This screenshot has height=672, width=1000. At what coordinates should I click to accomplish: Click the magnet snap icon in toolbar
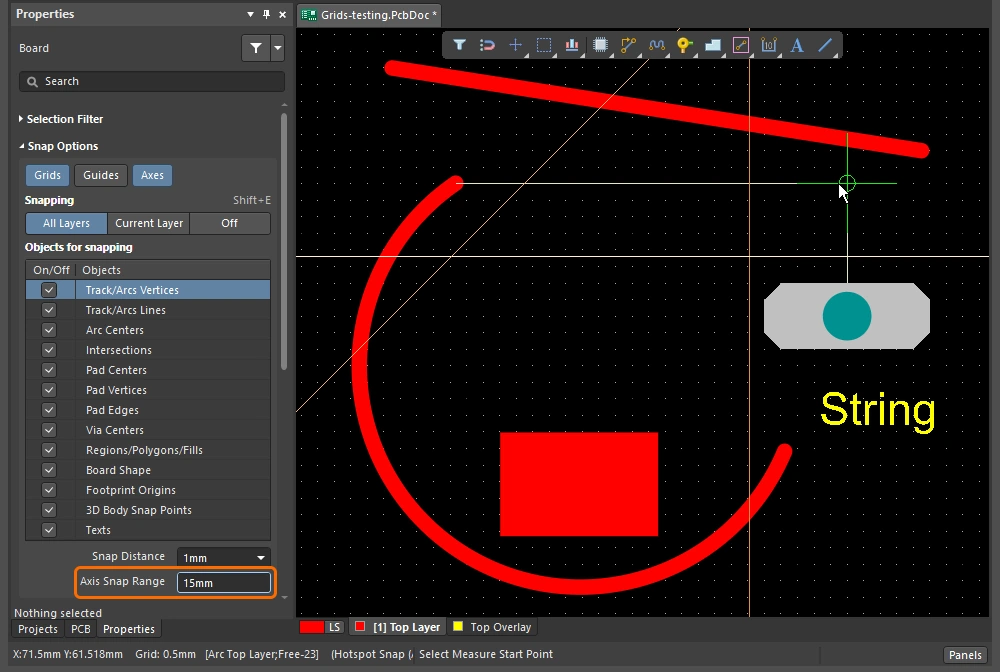click(x=487, y=45)
